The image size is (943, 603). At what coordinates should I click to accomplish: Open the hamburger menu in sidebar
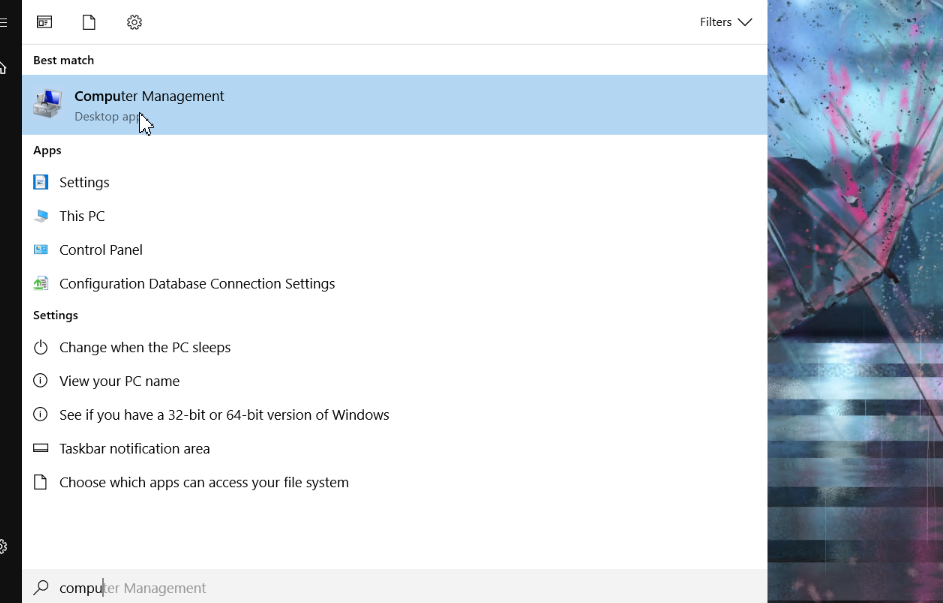point(3,22)
